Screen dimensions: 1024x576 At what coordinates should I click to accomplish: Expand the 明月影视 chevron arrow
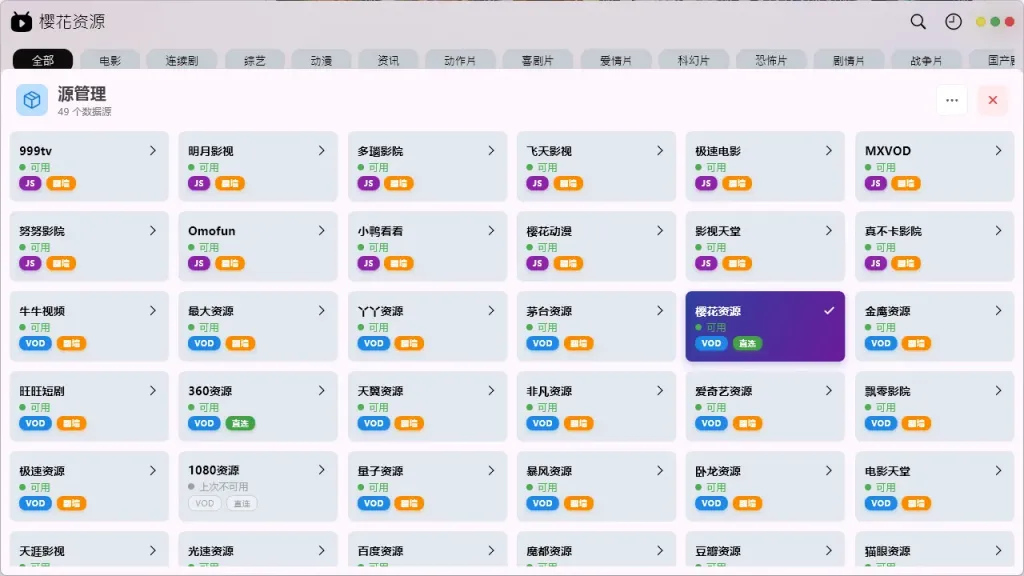322,151
